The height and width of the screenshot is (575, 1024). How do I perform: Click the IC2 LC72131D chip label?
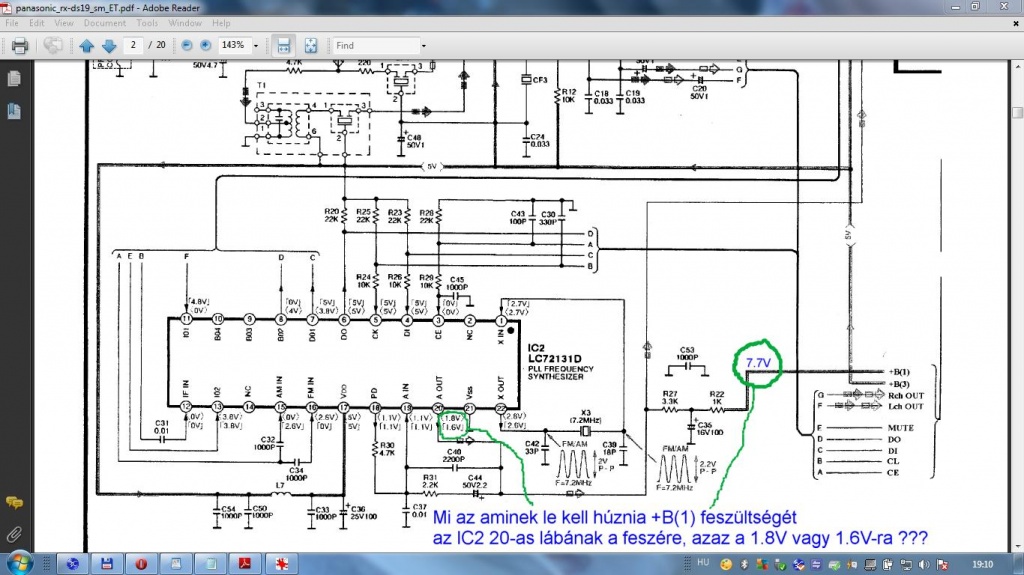(x=554, y=353)
